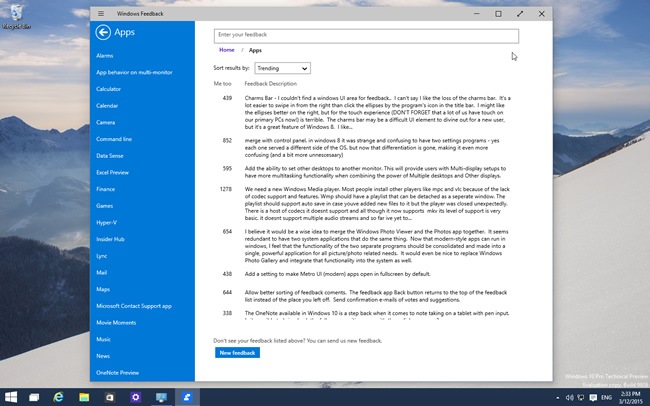Toggle full-screen with the diagonal arrows icon
Viewport: 650px width, 406px height.
(520, 14)
